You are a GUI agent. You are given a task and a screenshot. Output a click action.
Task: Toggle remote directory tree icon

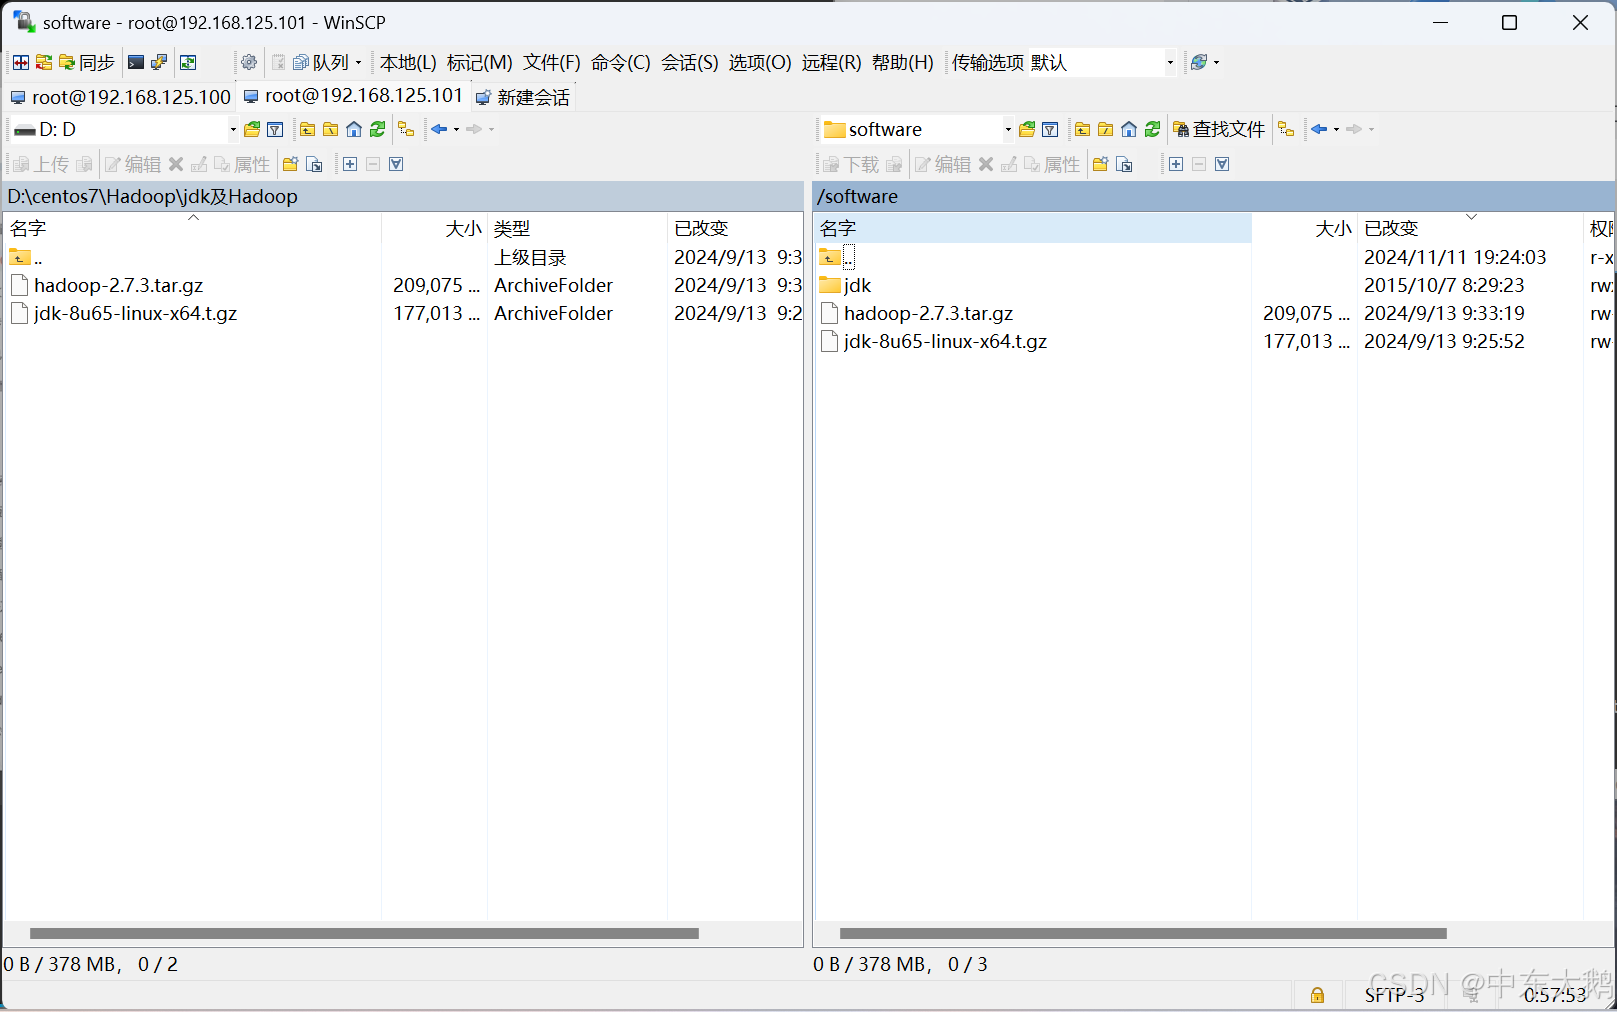tap(1286, 129)
